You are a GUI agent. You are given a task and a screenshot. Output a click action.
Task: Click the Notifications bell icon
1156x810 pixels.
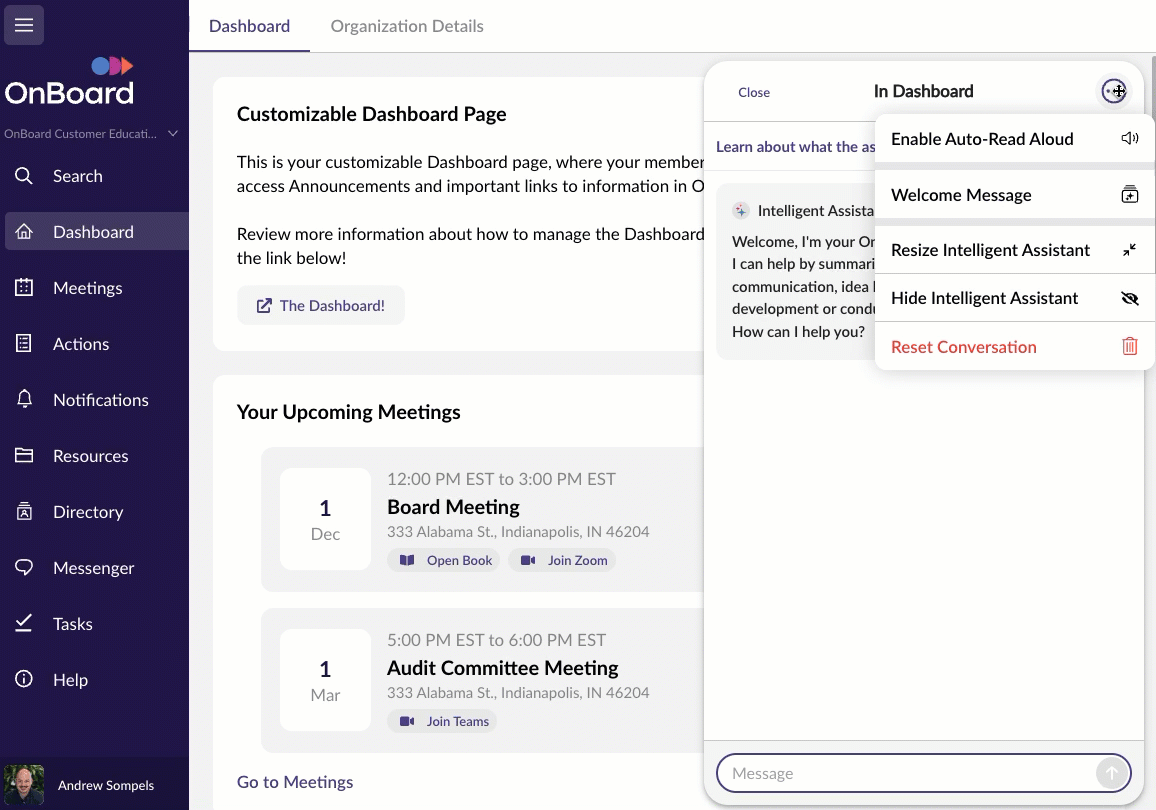[x=24, y=400]
